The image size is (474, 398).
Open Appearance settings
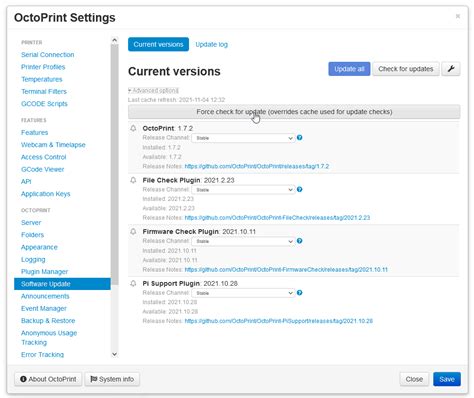[x=39, y=247]
